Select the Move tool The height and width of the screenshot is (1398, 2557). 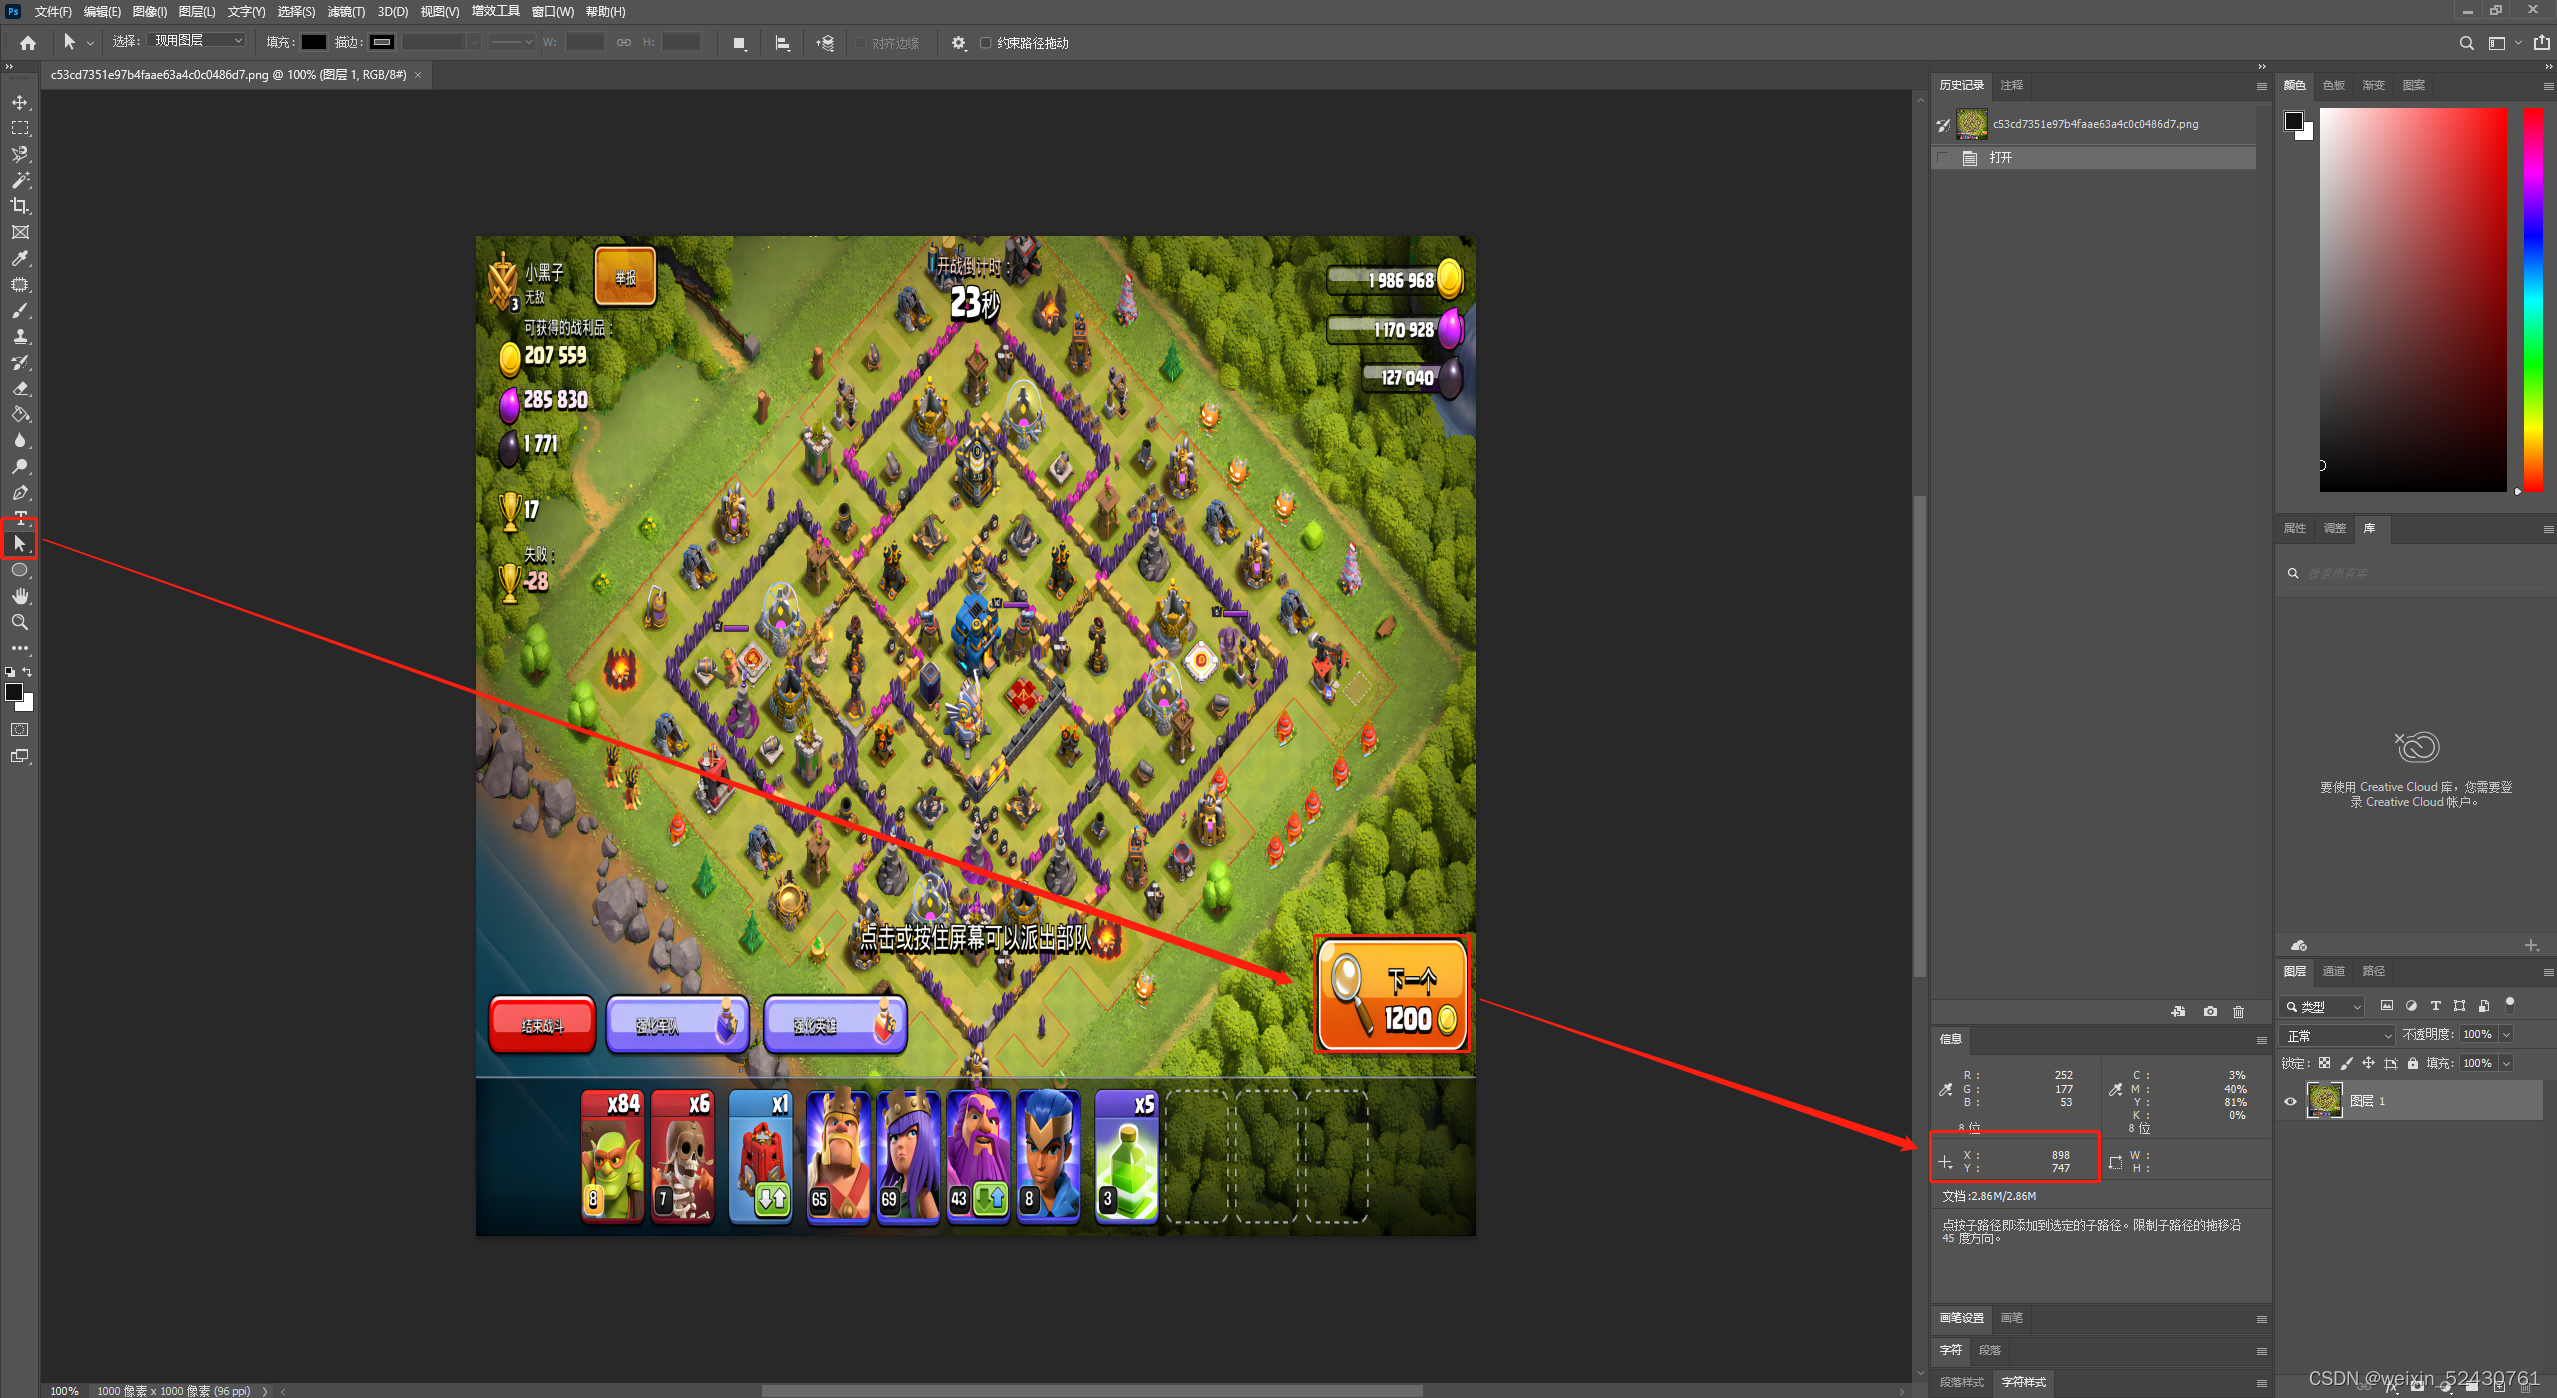(20, 103)
